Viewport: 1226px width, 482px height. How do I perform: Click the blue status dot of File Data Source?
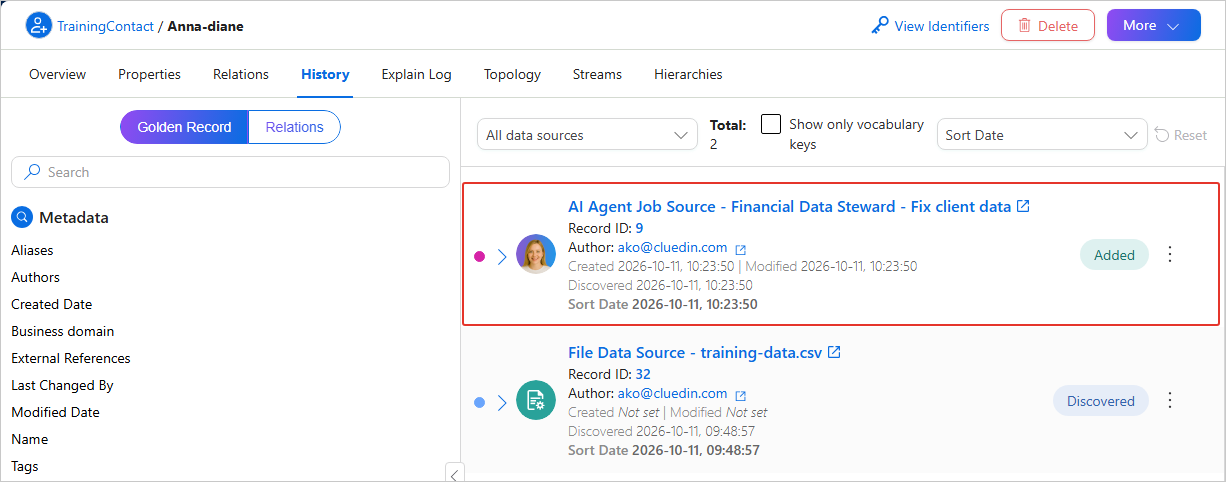(479, 402)
